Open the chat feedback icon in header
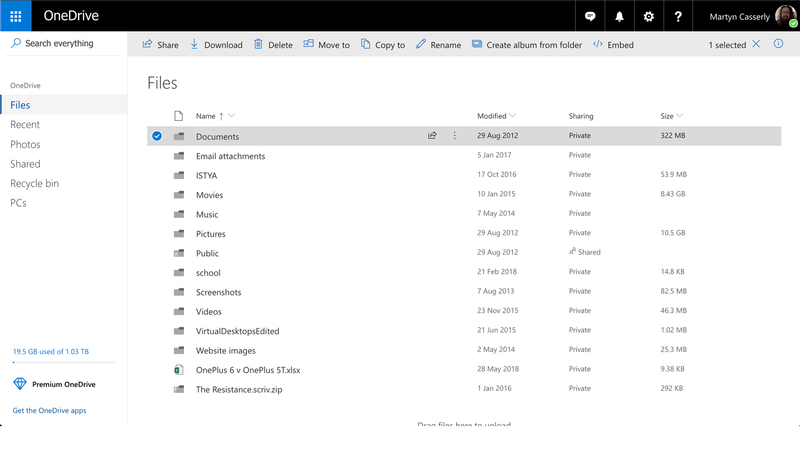 590,16
